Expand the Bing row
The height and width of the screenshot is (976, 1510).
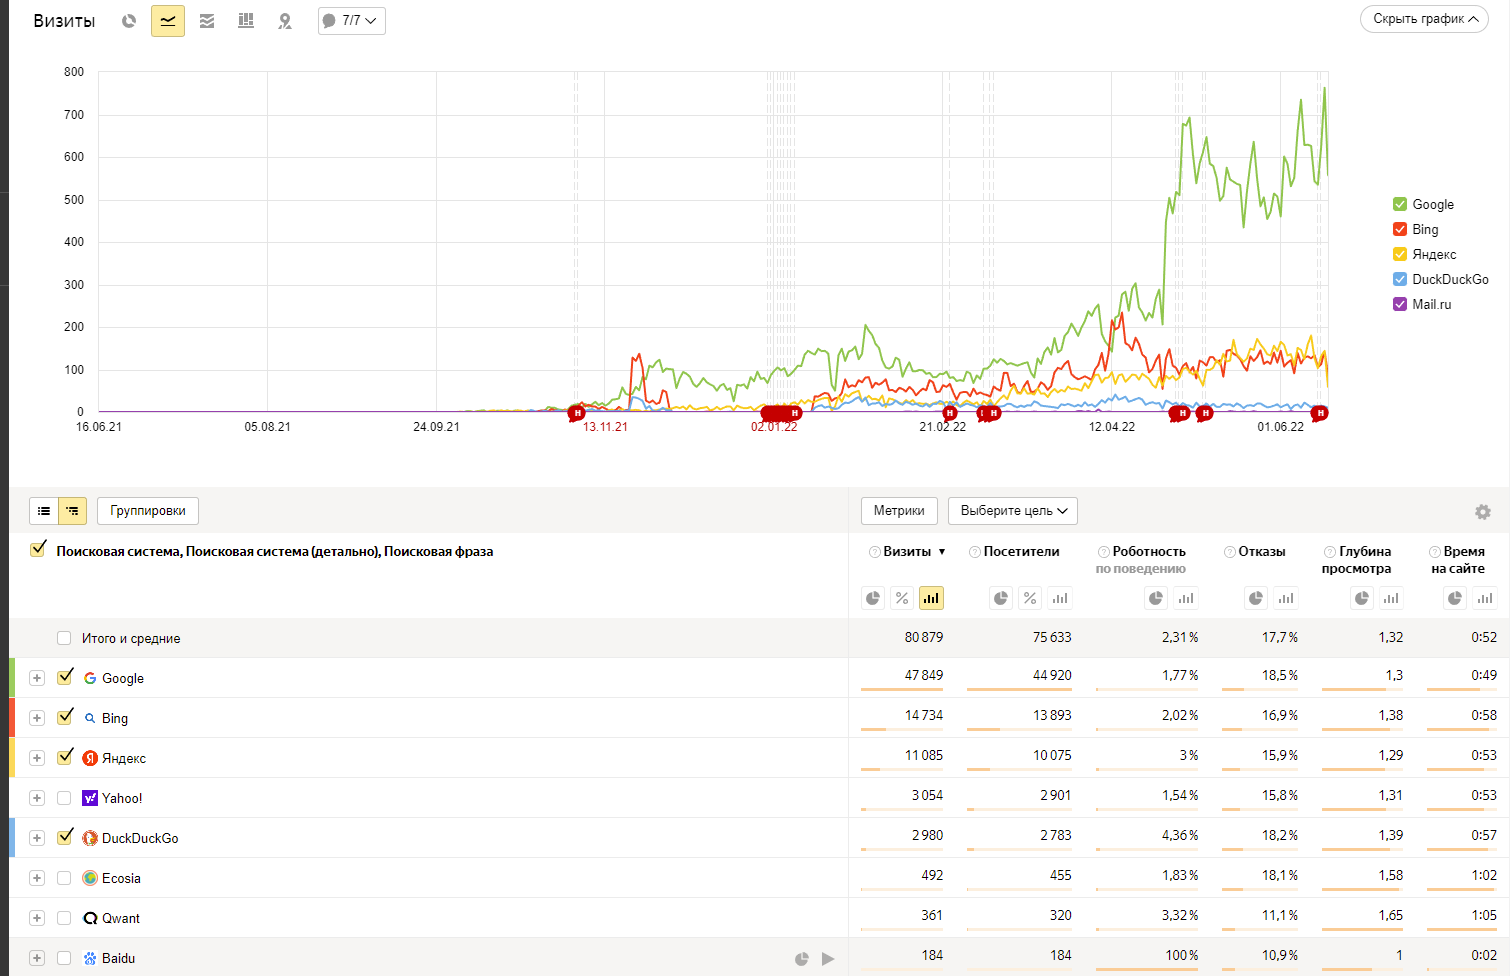[x=37, y=718]
